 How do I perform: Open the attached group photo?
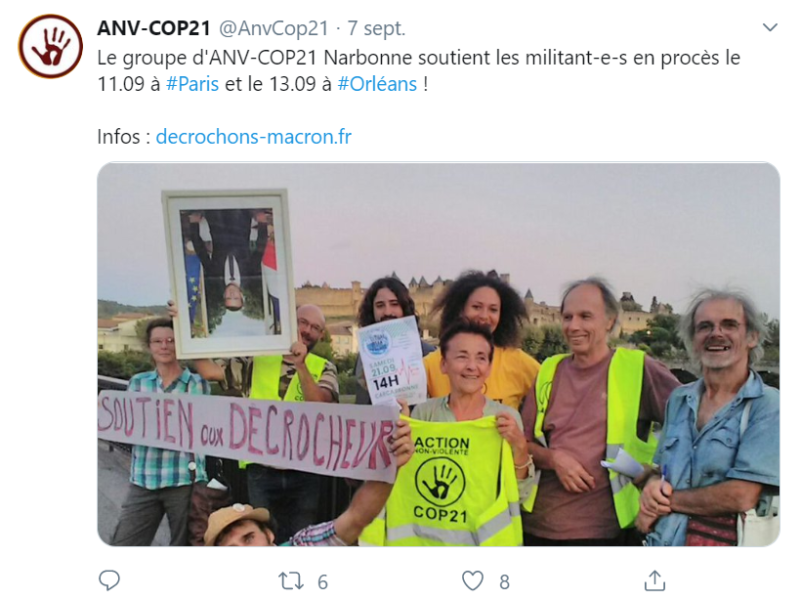coord(438,354)
